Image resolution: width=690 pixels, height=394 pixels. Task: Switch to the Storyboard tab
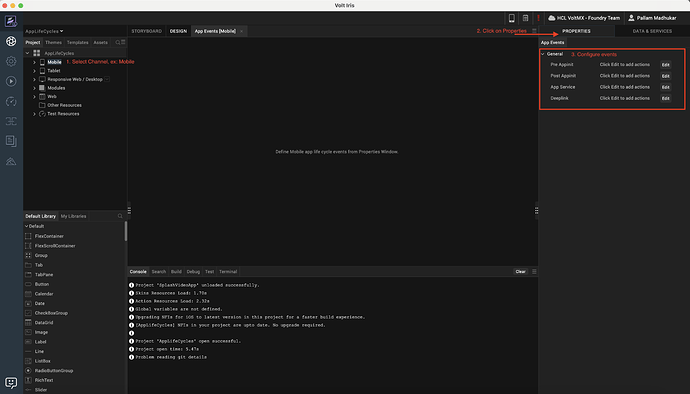point(147,31)
